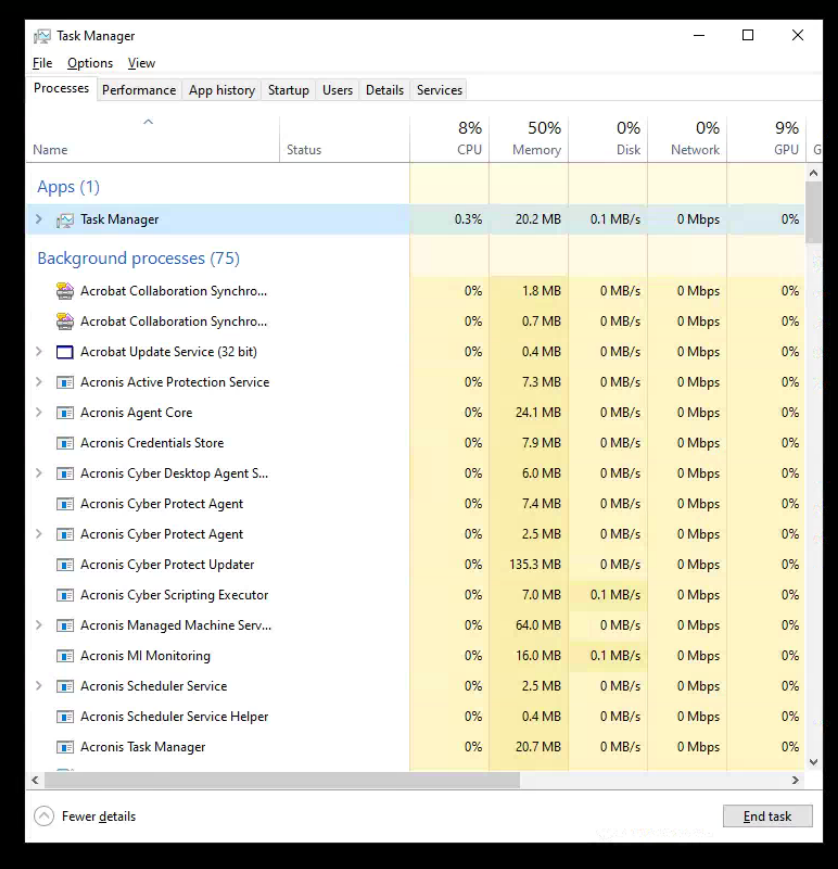Open the View menu

point(141,63)
